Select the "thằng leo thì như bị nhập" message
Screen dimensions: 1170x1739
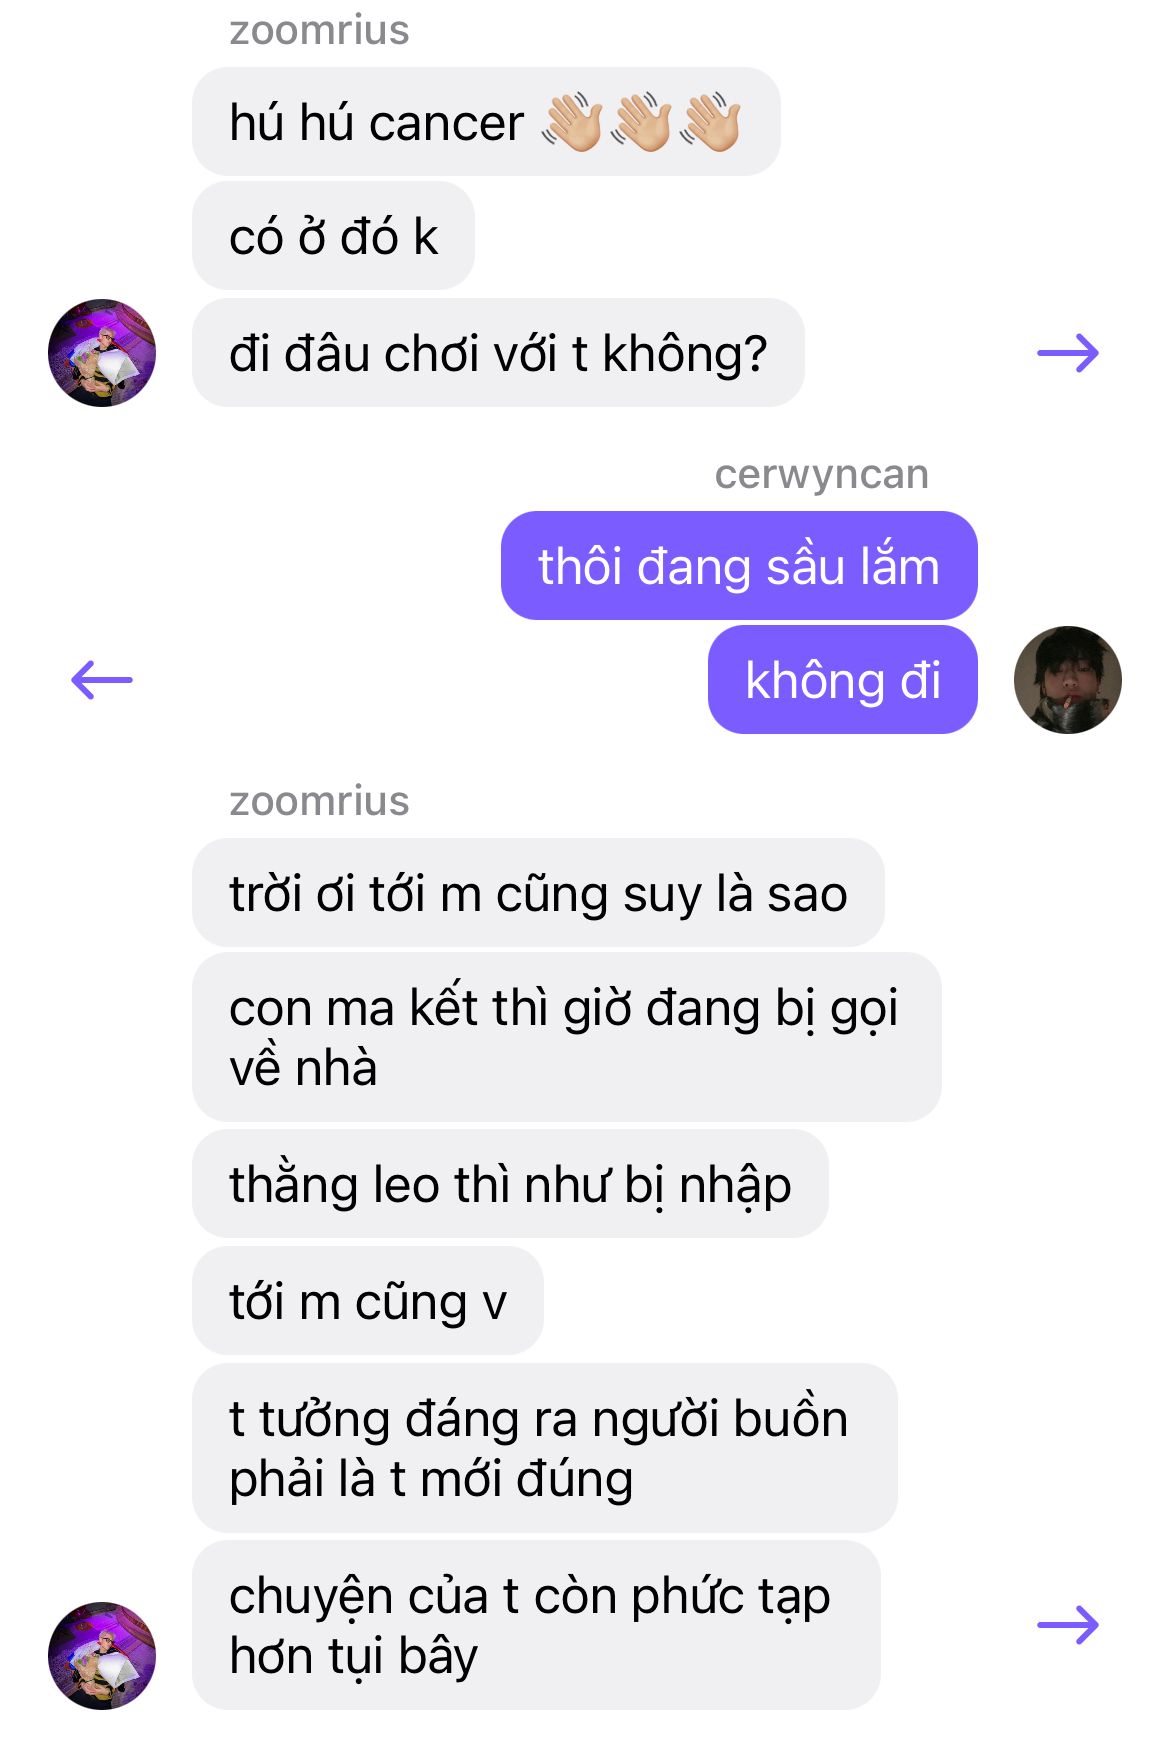(x=510, y=1184)
